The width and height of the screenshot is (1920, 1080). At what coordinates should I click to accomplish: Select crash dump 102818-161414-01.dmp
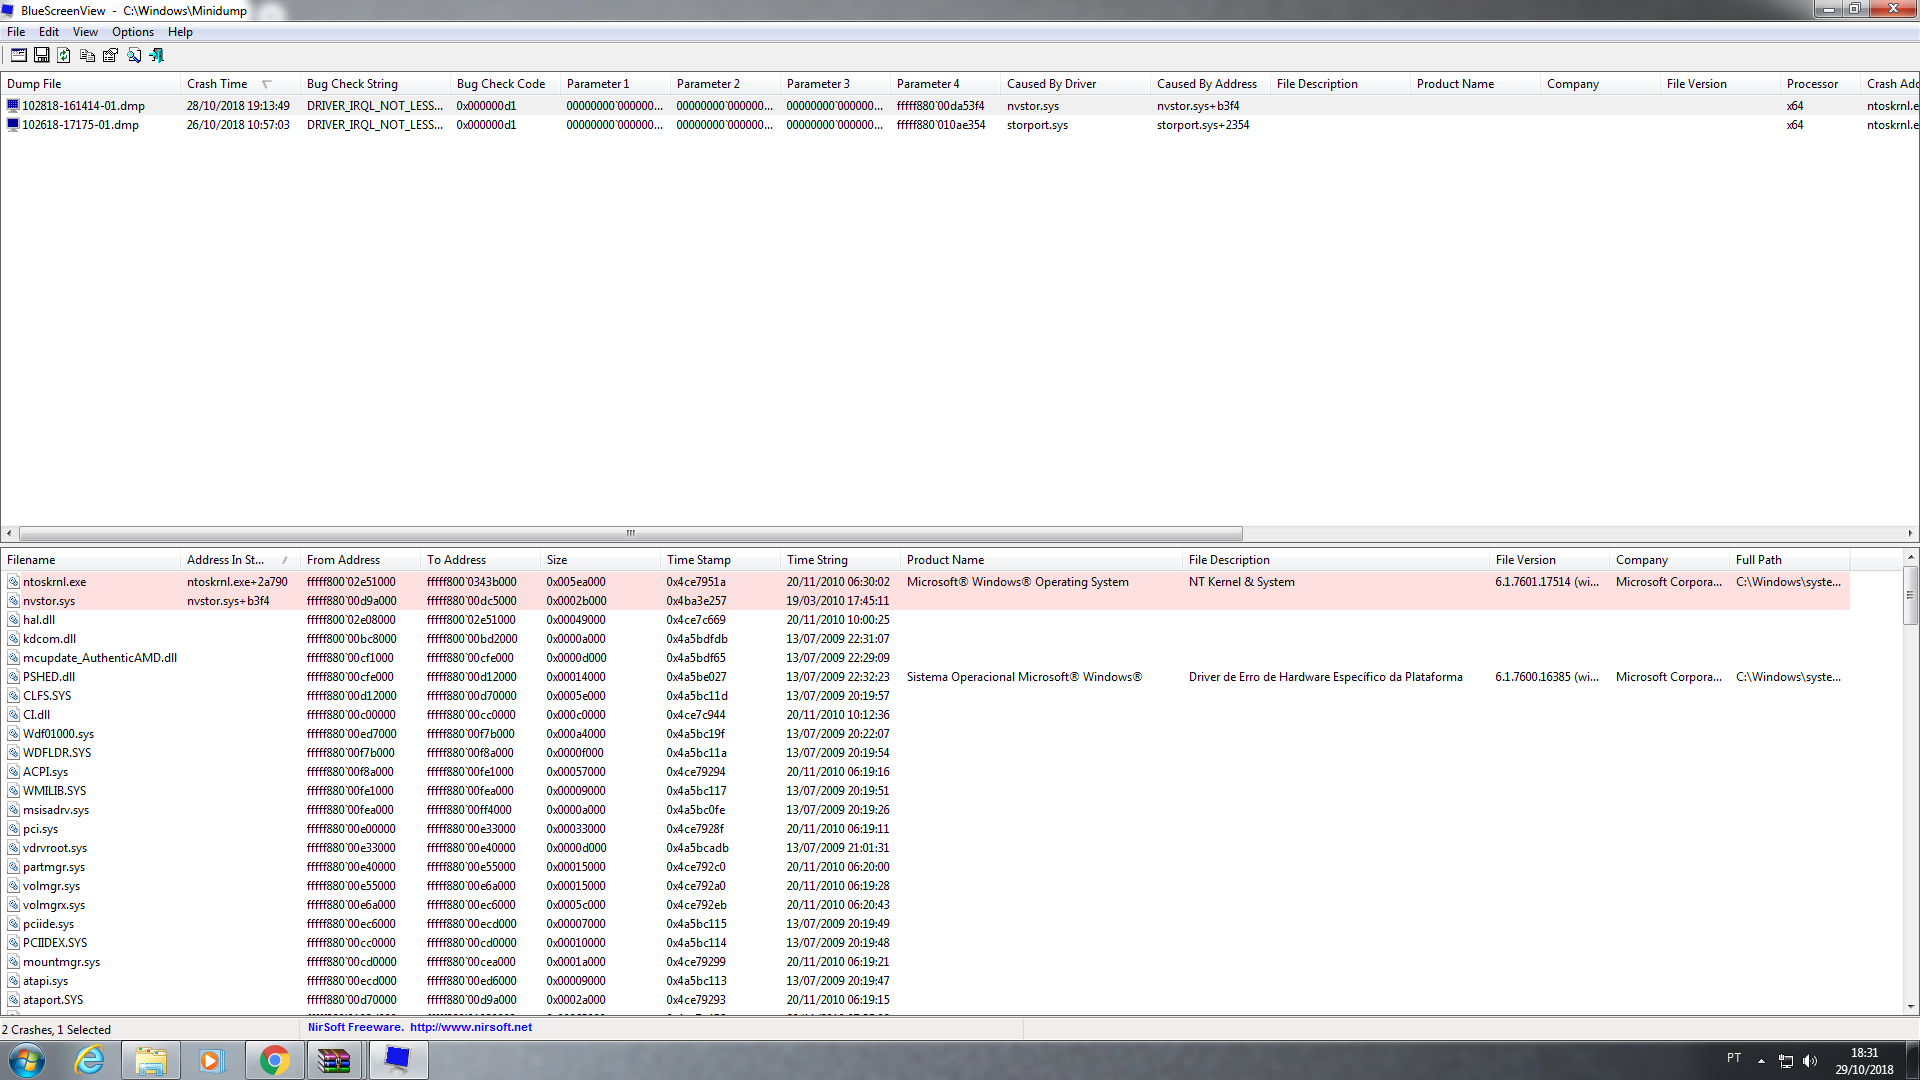(x=83, y=106)
